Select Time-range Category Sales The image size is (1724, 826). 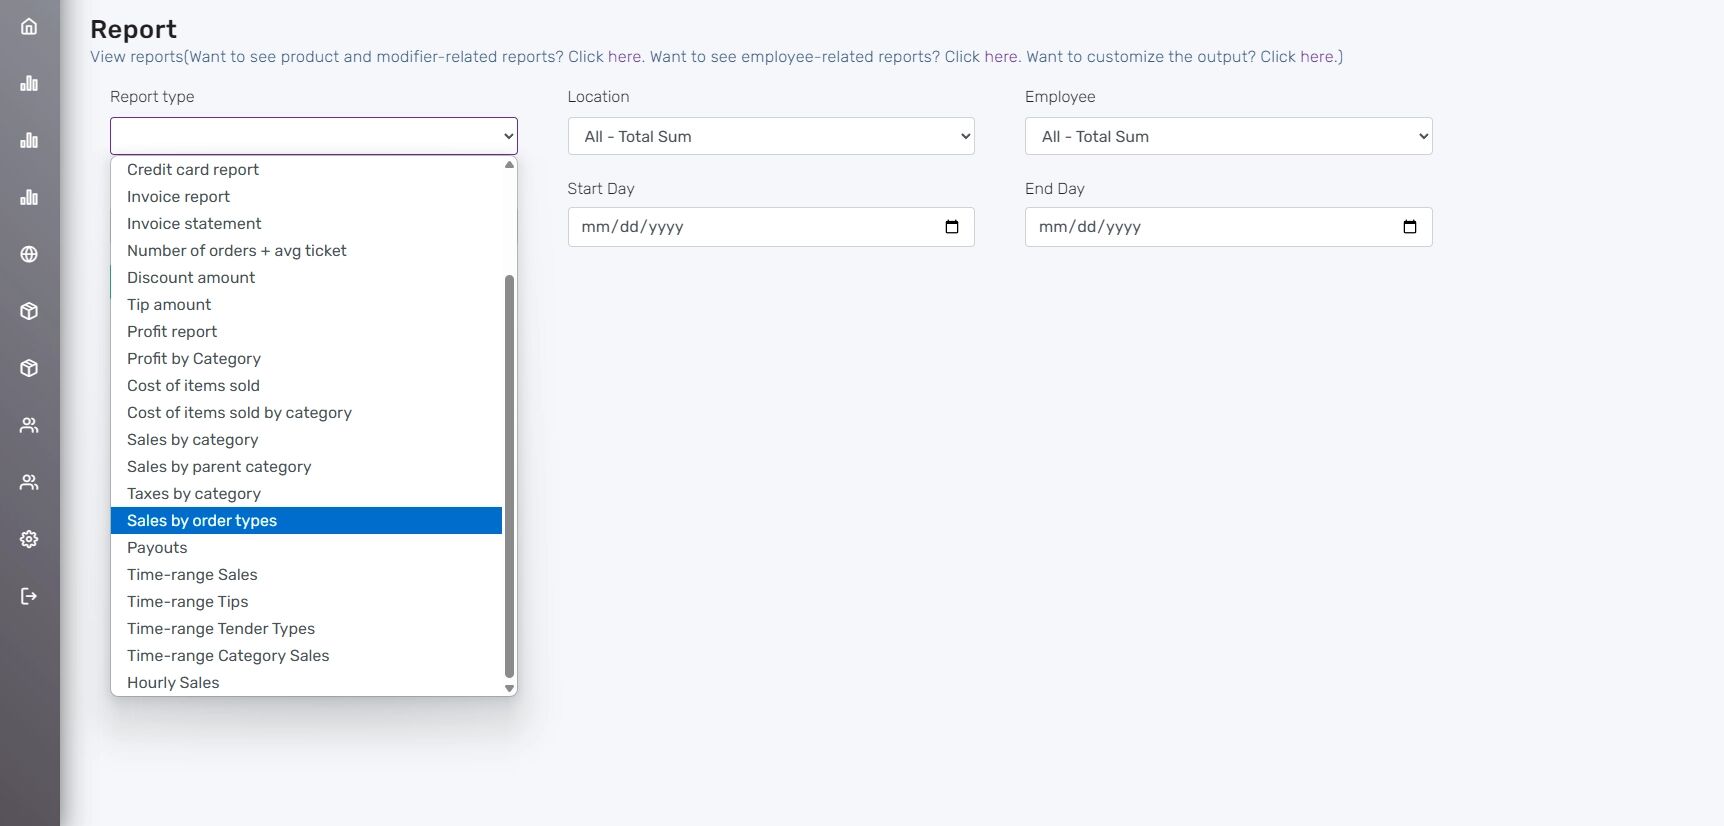306,656
